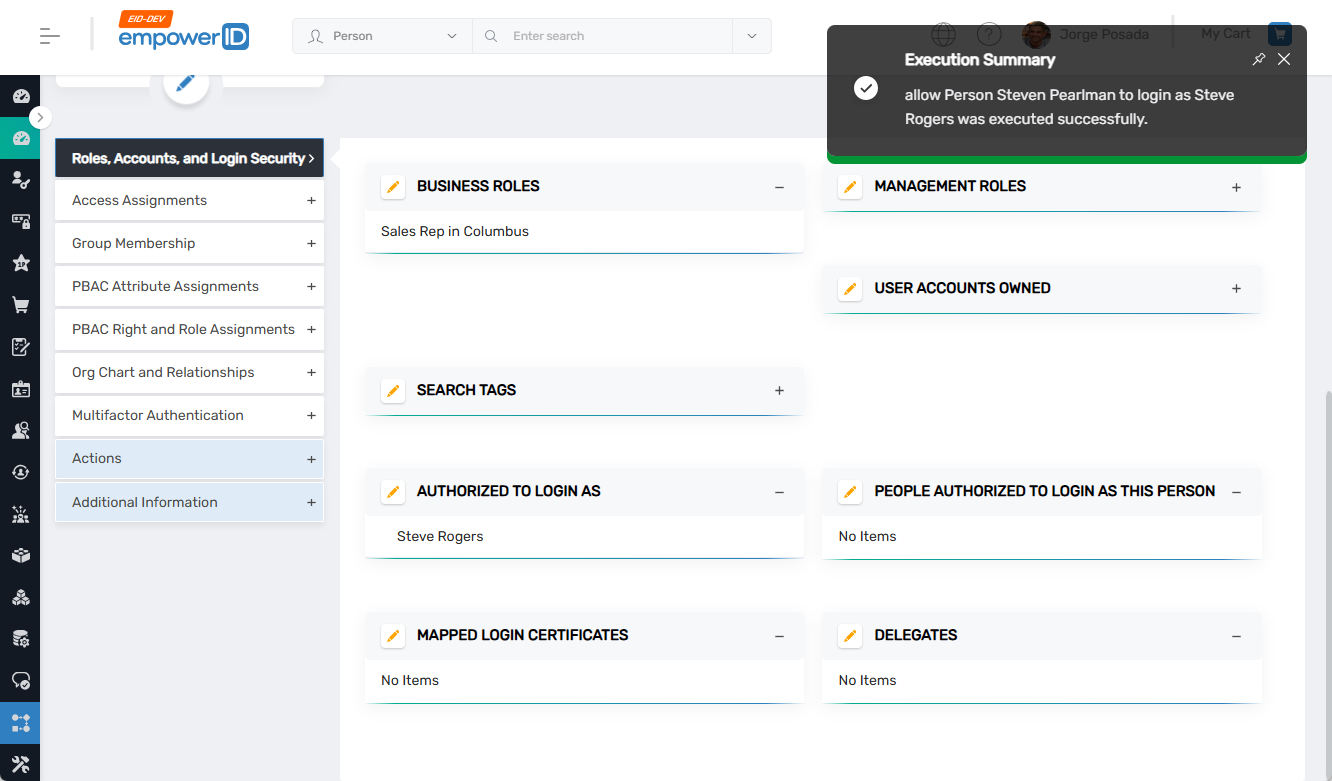Select the Multifactor Authentication section
The height and width of the screenshot is (781, 1332).
pos(189,416)
